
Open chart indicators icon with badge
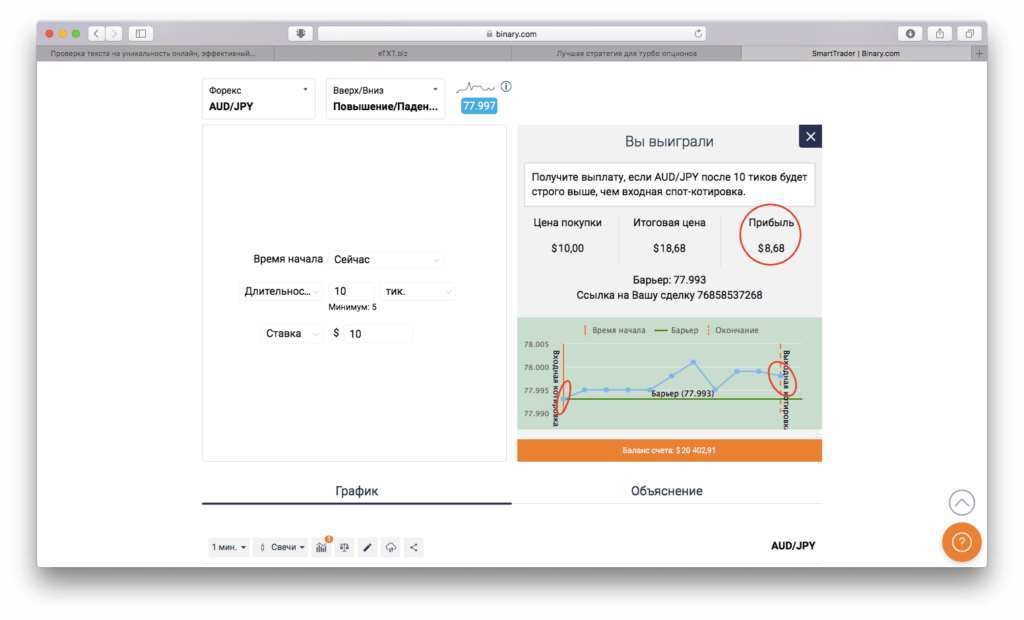tap(321, 547)
